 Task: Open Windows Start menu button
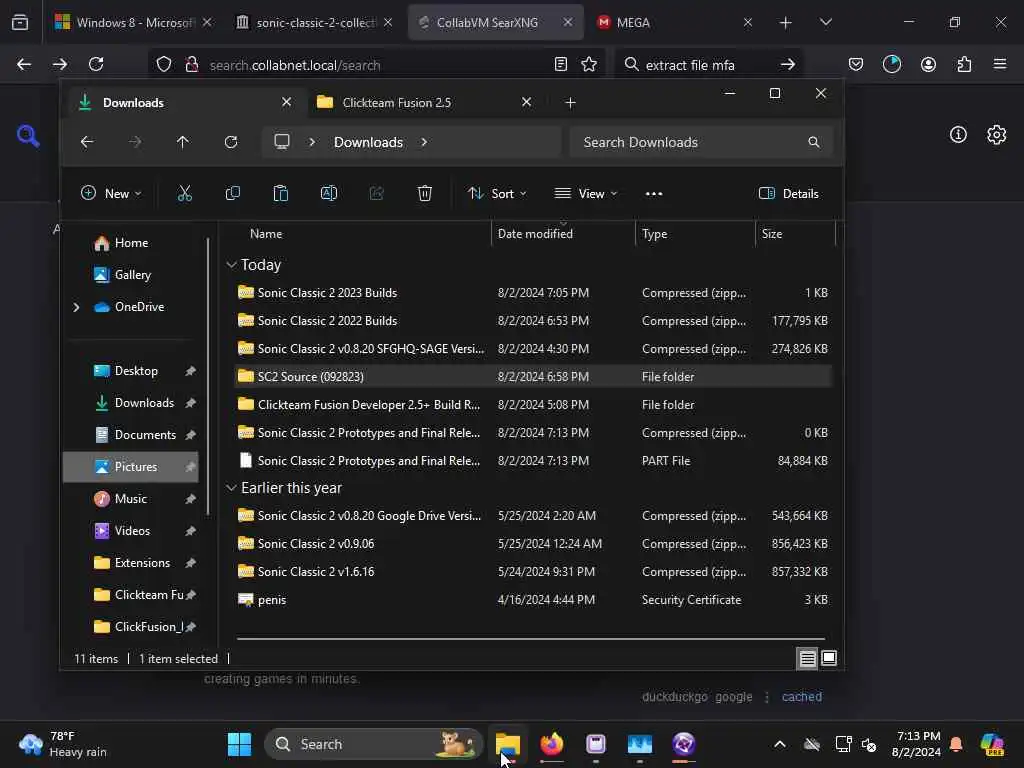[x=239, y=744]
